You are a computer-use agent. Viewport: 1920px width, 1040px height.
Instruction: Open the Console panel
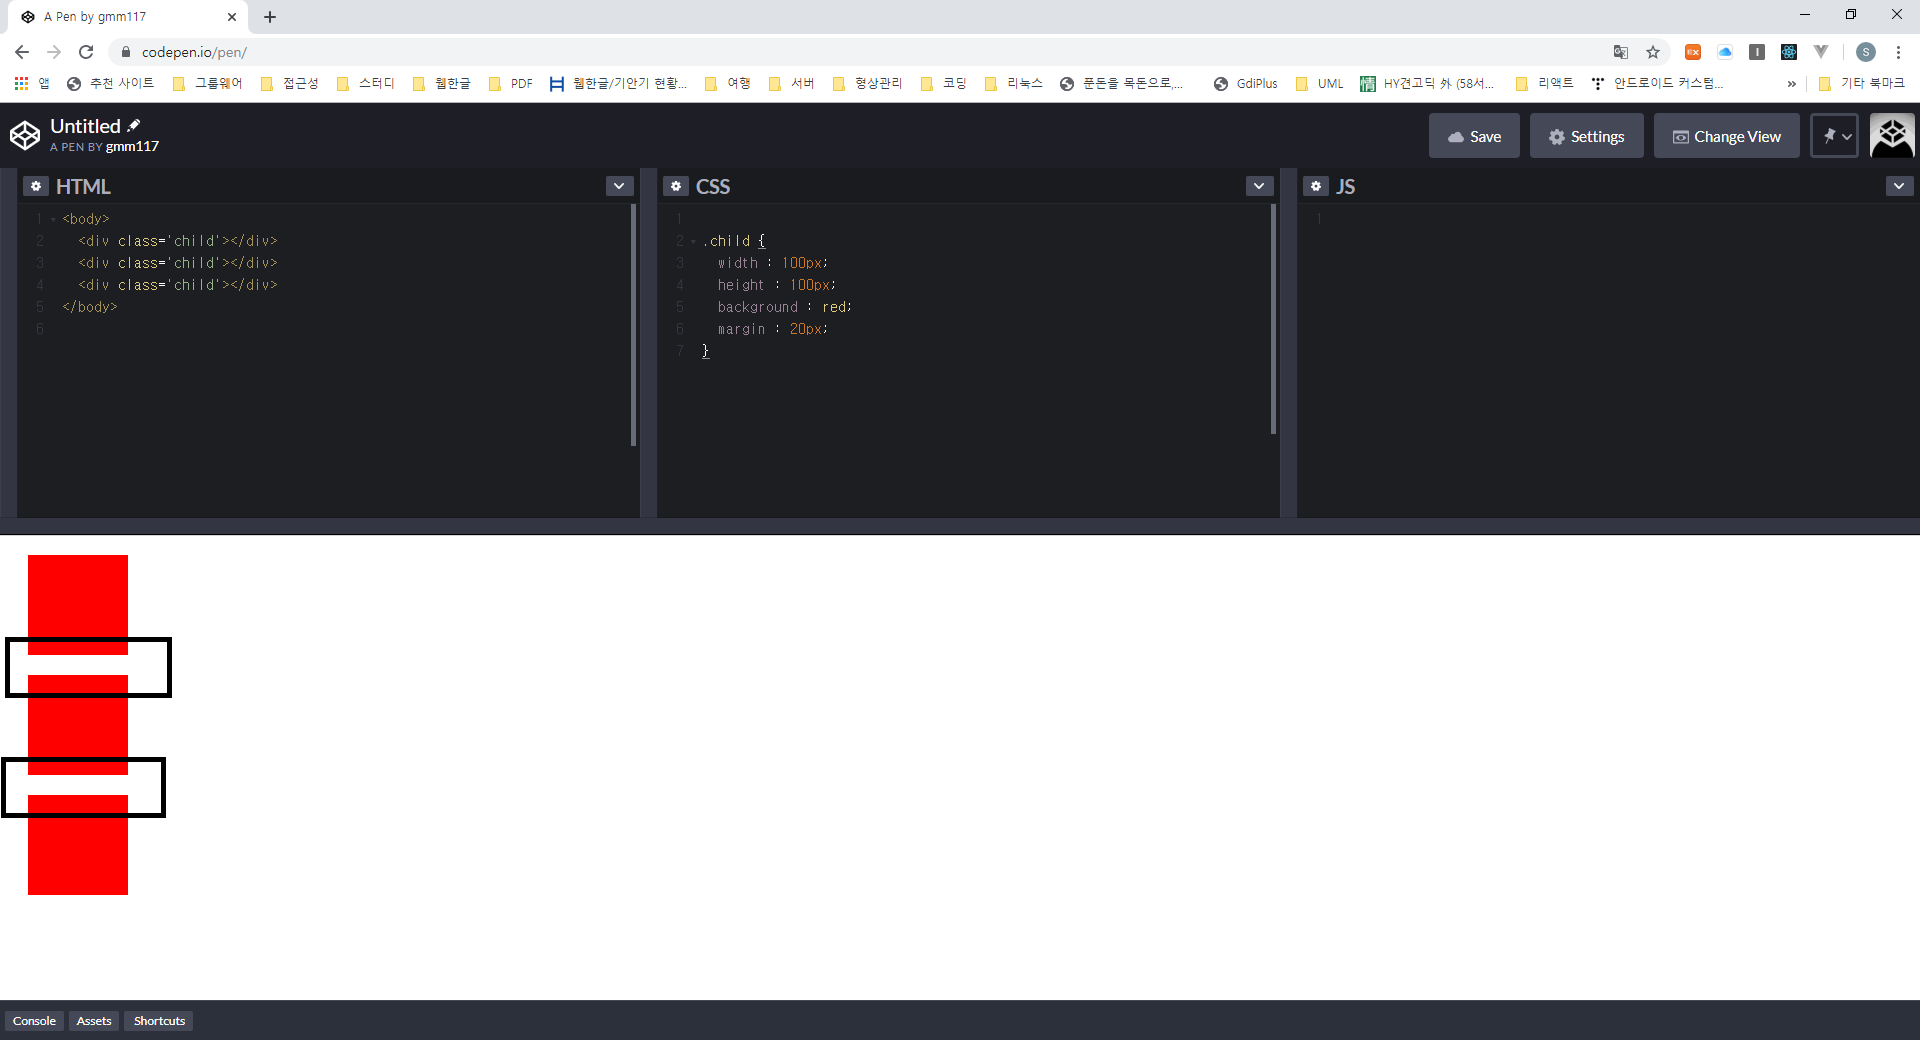pos(34,1021)
